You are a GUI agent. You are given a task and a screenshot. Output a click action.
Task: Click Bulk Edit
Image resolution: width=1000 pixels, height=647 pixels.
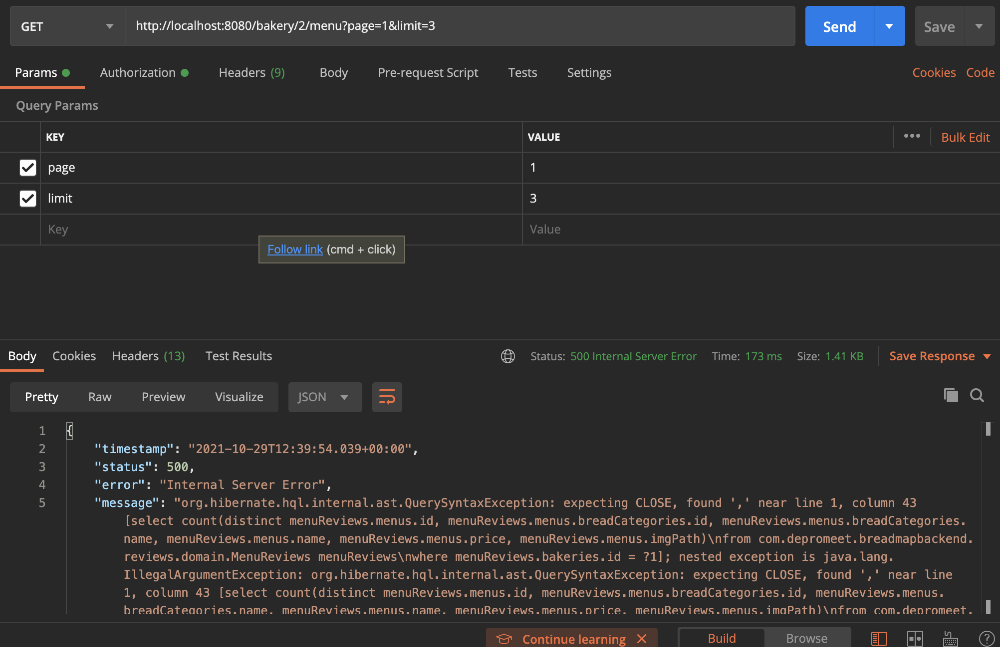[966, 137]
